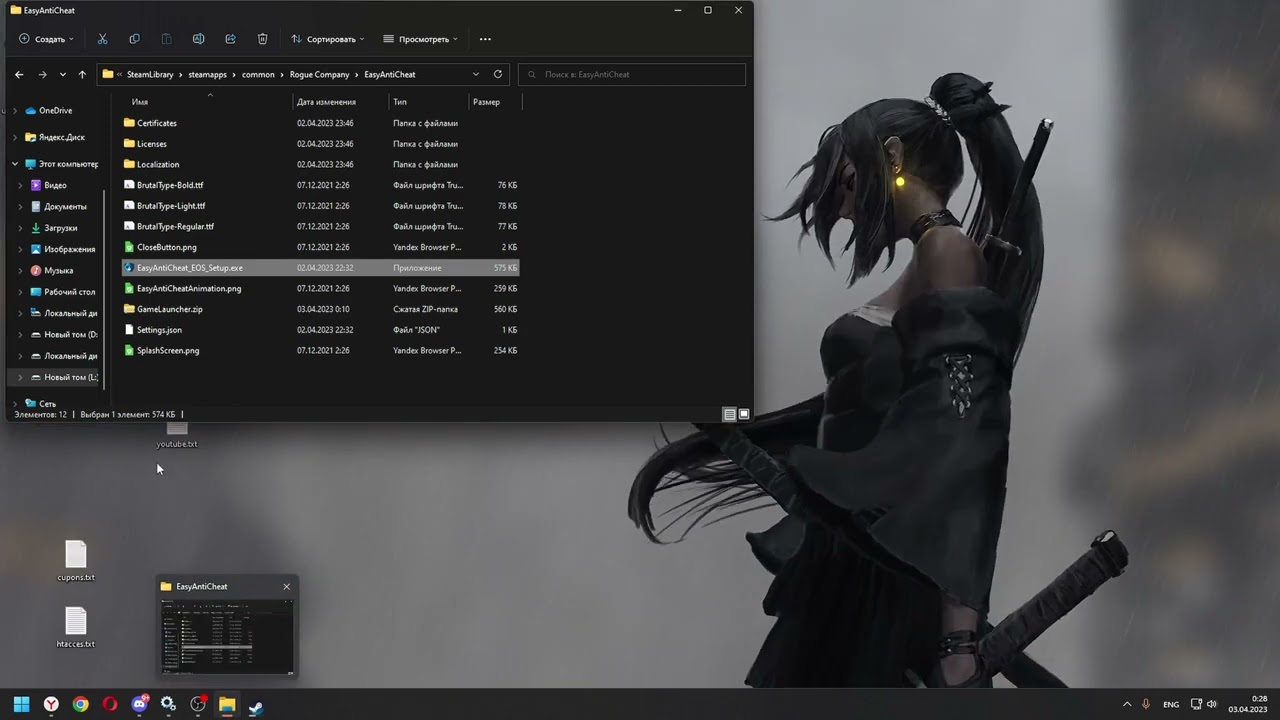Select Загрузки in navigation pane
This screenshot has width=1280, height=720.
pyautogui.click(x=61, y=228)
